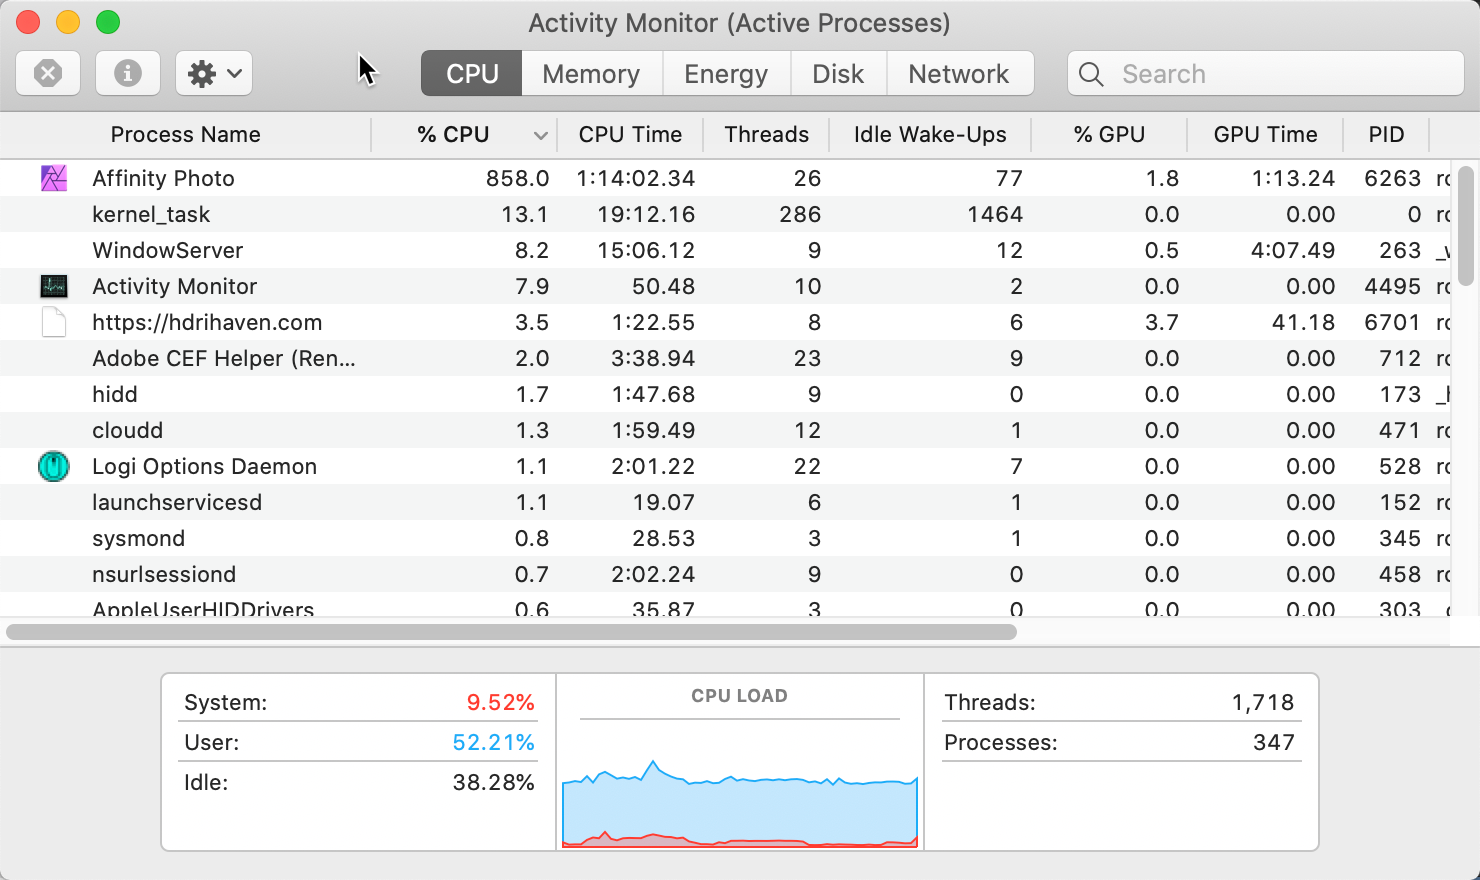Image resolution: width=1480 pixels, height=880 pixels.
Task: Sort by Process Name column
Action: coord(186,134)
